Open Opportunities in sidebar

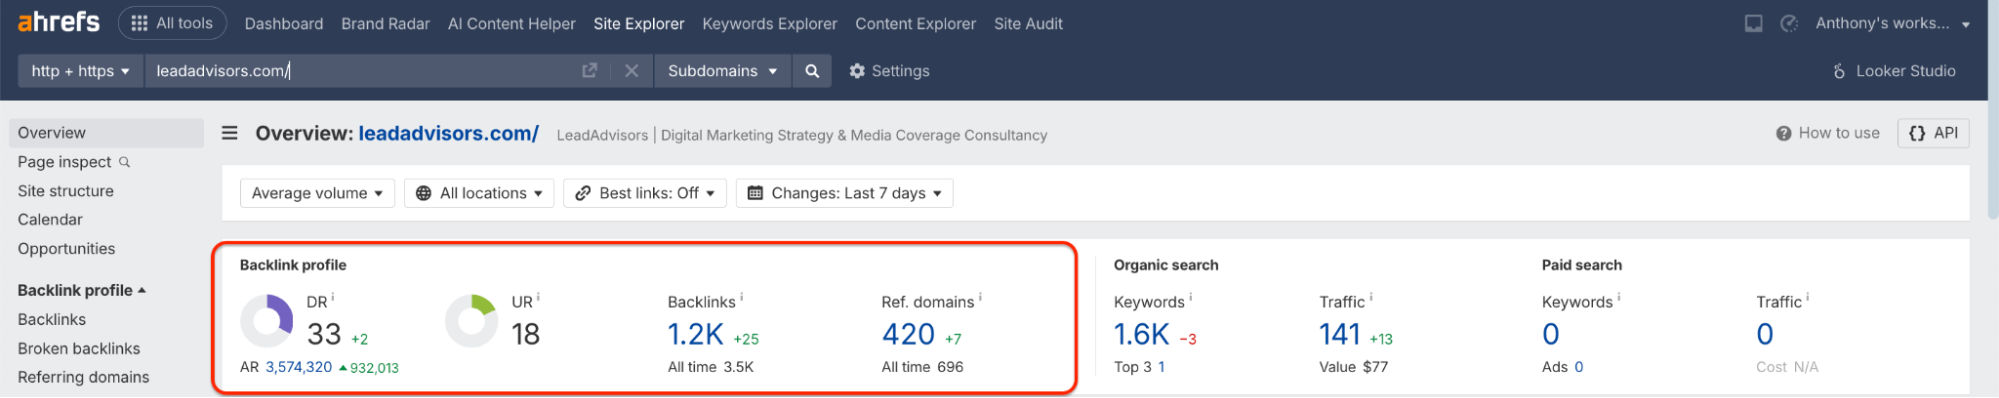pyautogui.click(x=66, y=249)
